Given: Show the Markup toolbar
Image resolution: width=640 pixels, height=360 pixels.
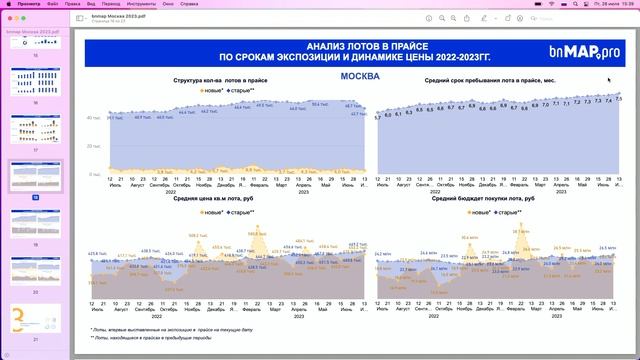Looking at the screenshot, I should point(520,18).
